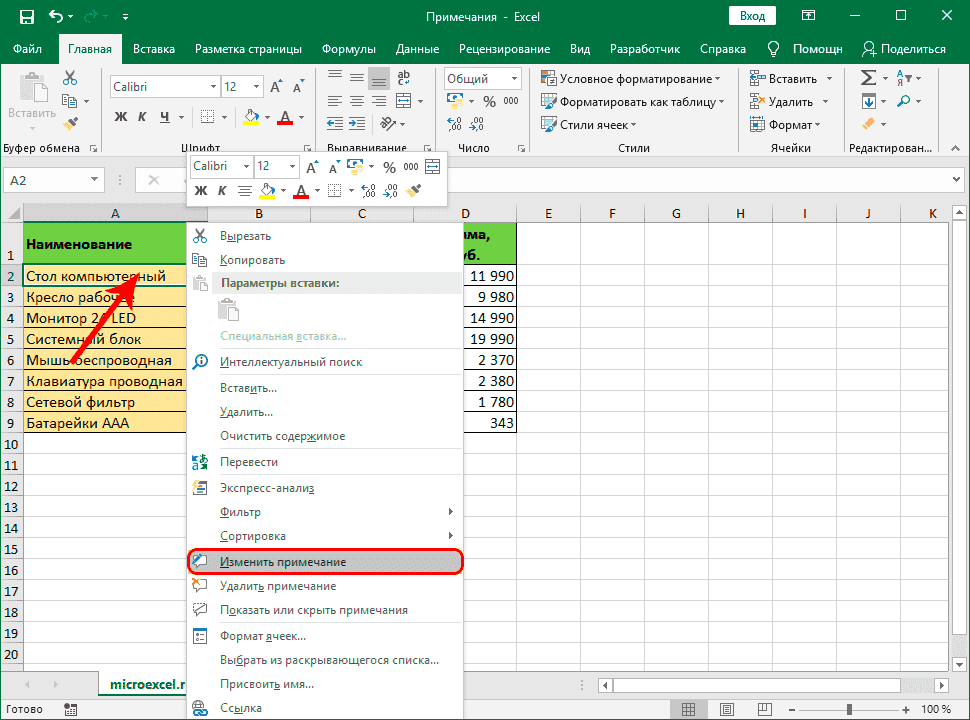Screen dimensions: 970x720
Task: Click the AutoSum sigma icon
Action: [868, 78]
